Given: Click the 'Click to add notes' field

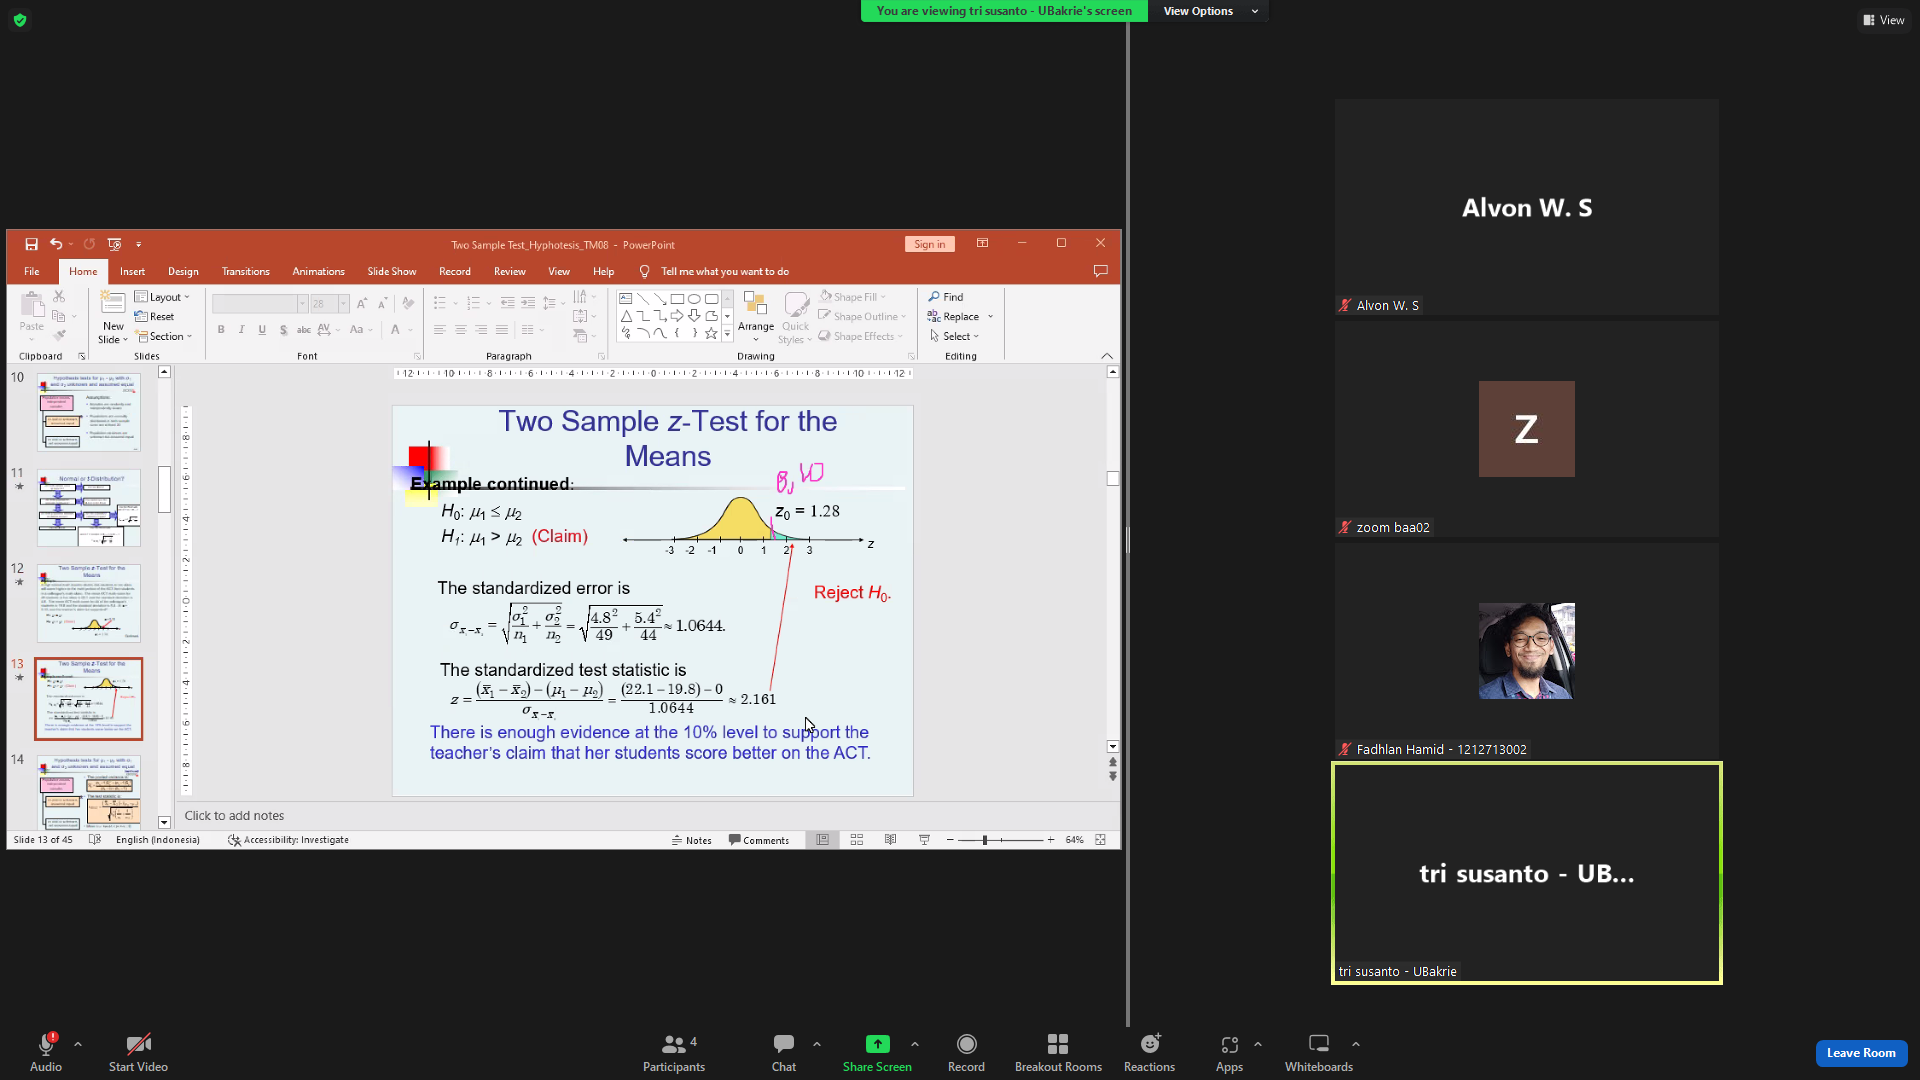Looking at the screenshot, I should [648, 816].
